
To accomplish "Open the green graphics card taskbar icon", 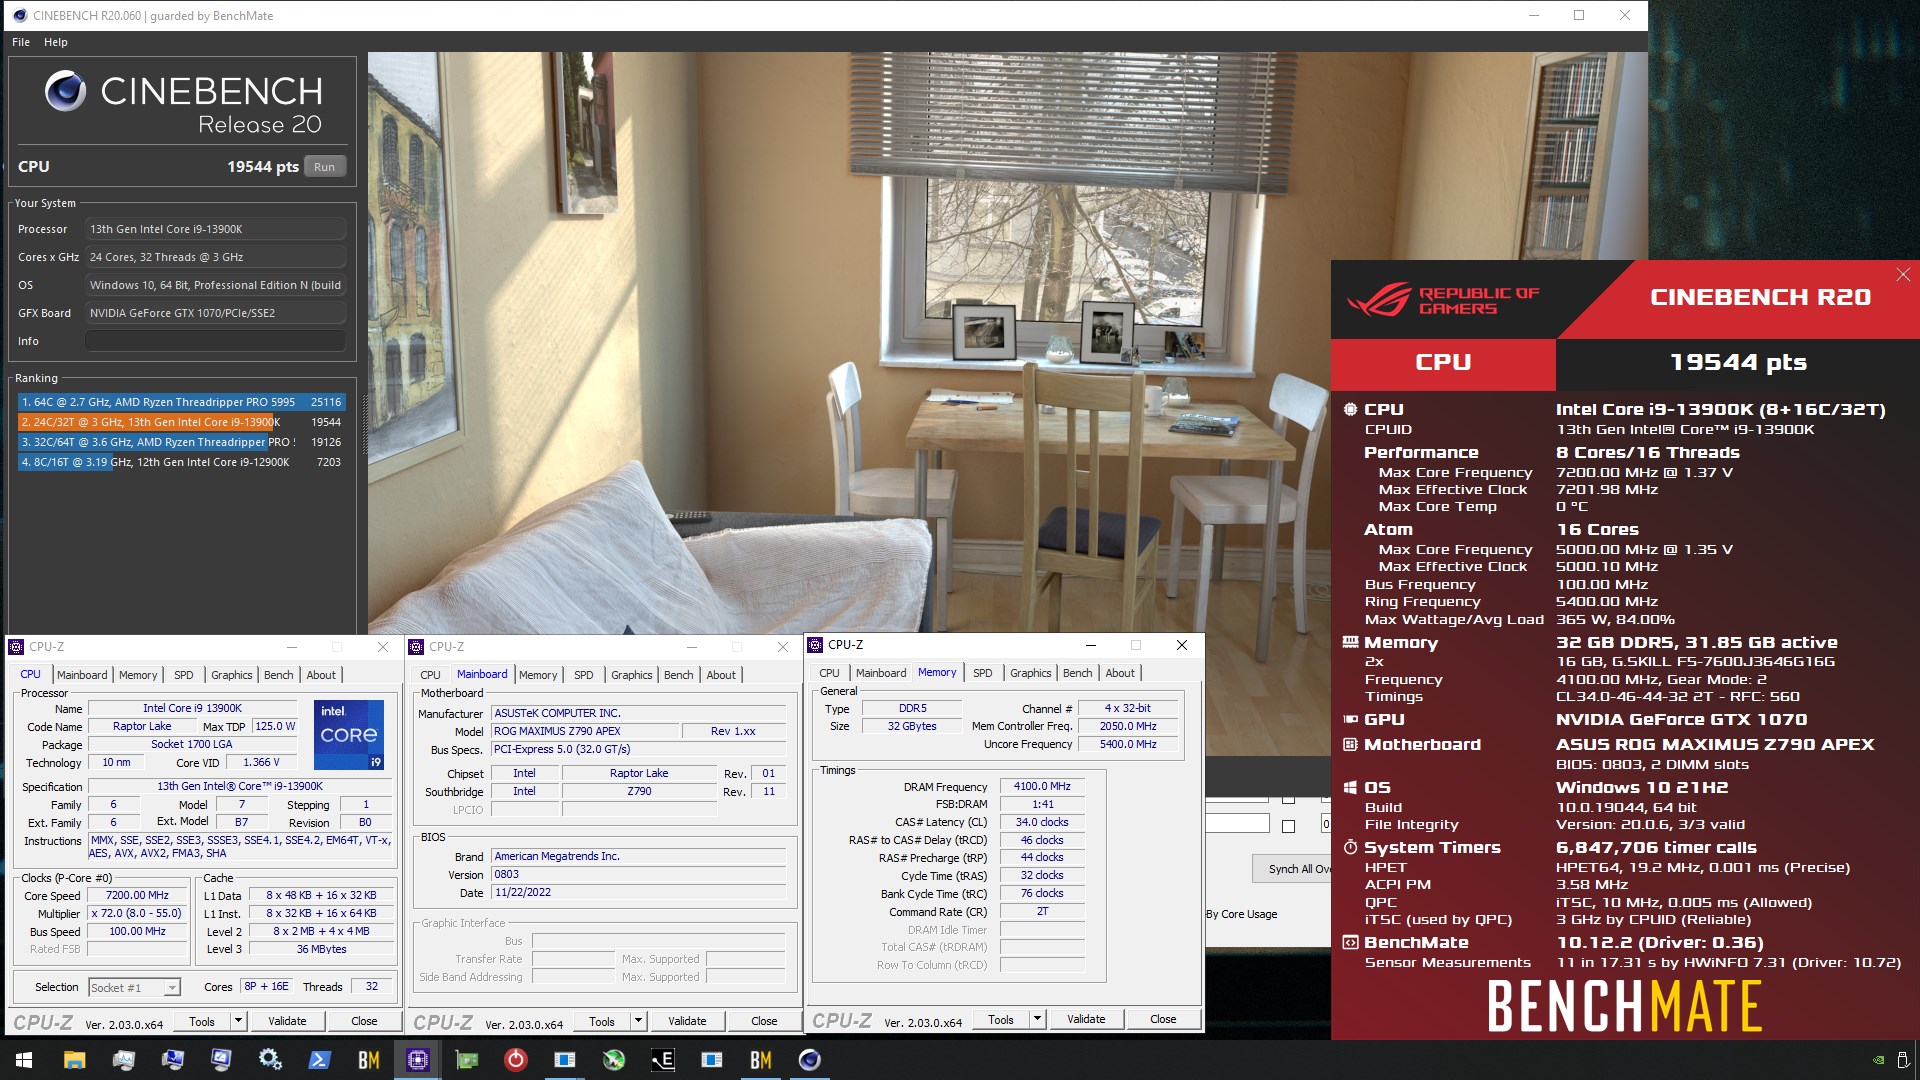I will tap(466, 1060).
